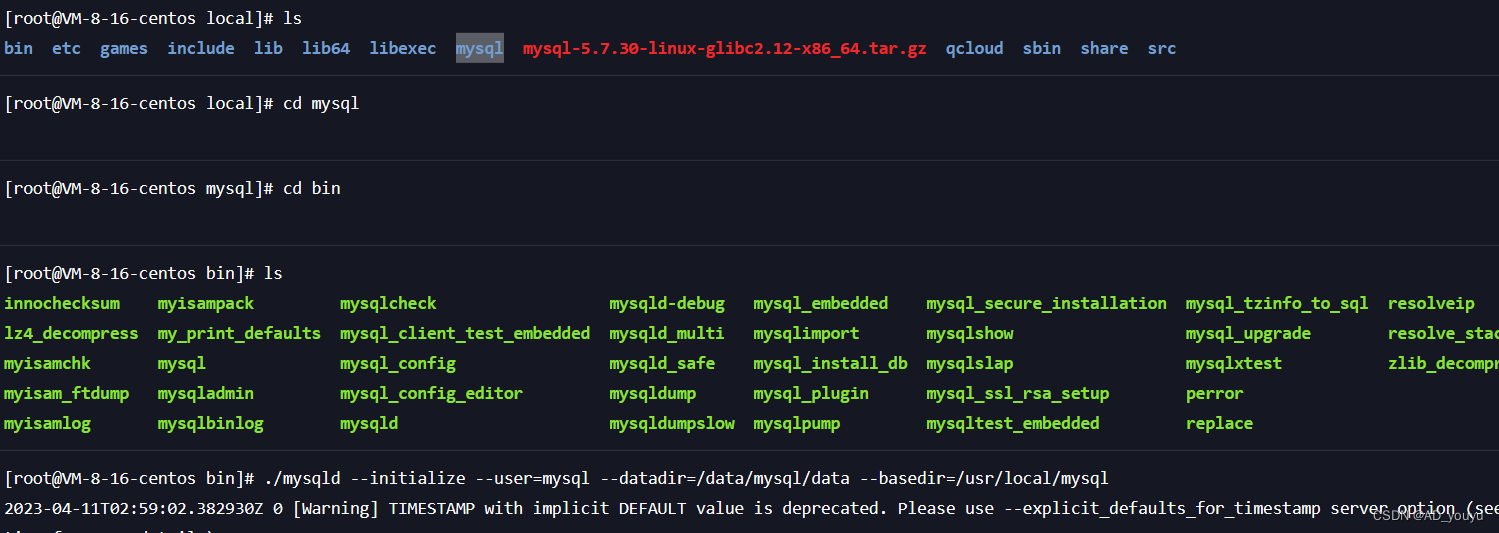The width and height of the screenshot is (1499, 533).
Task: Click the replace file name
Action: point(1220,423)
